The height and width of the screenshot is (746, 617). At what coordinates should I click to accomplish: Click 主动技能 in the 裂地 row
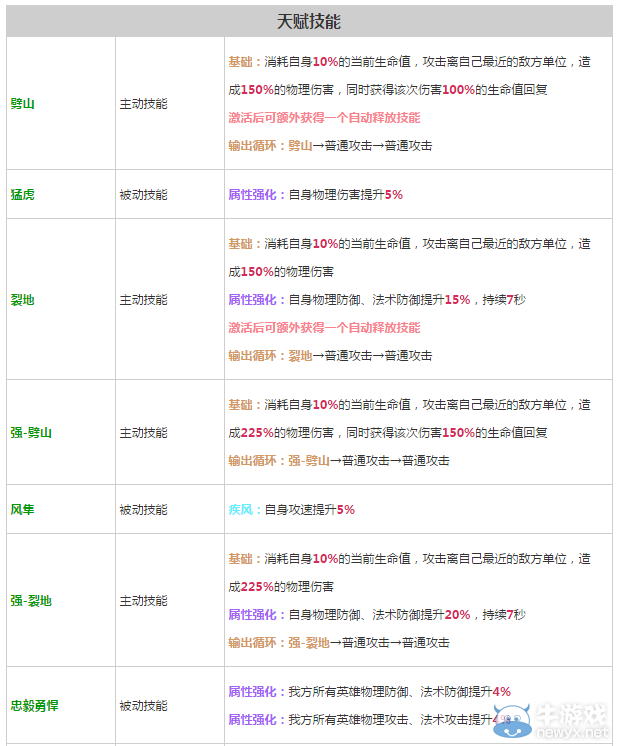[143, 300]
